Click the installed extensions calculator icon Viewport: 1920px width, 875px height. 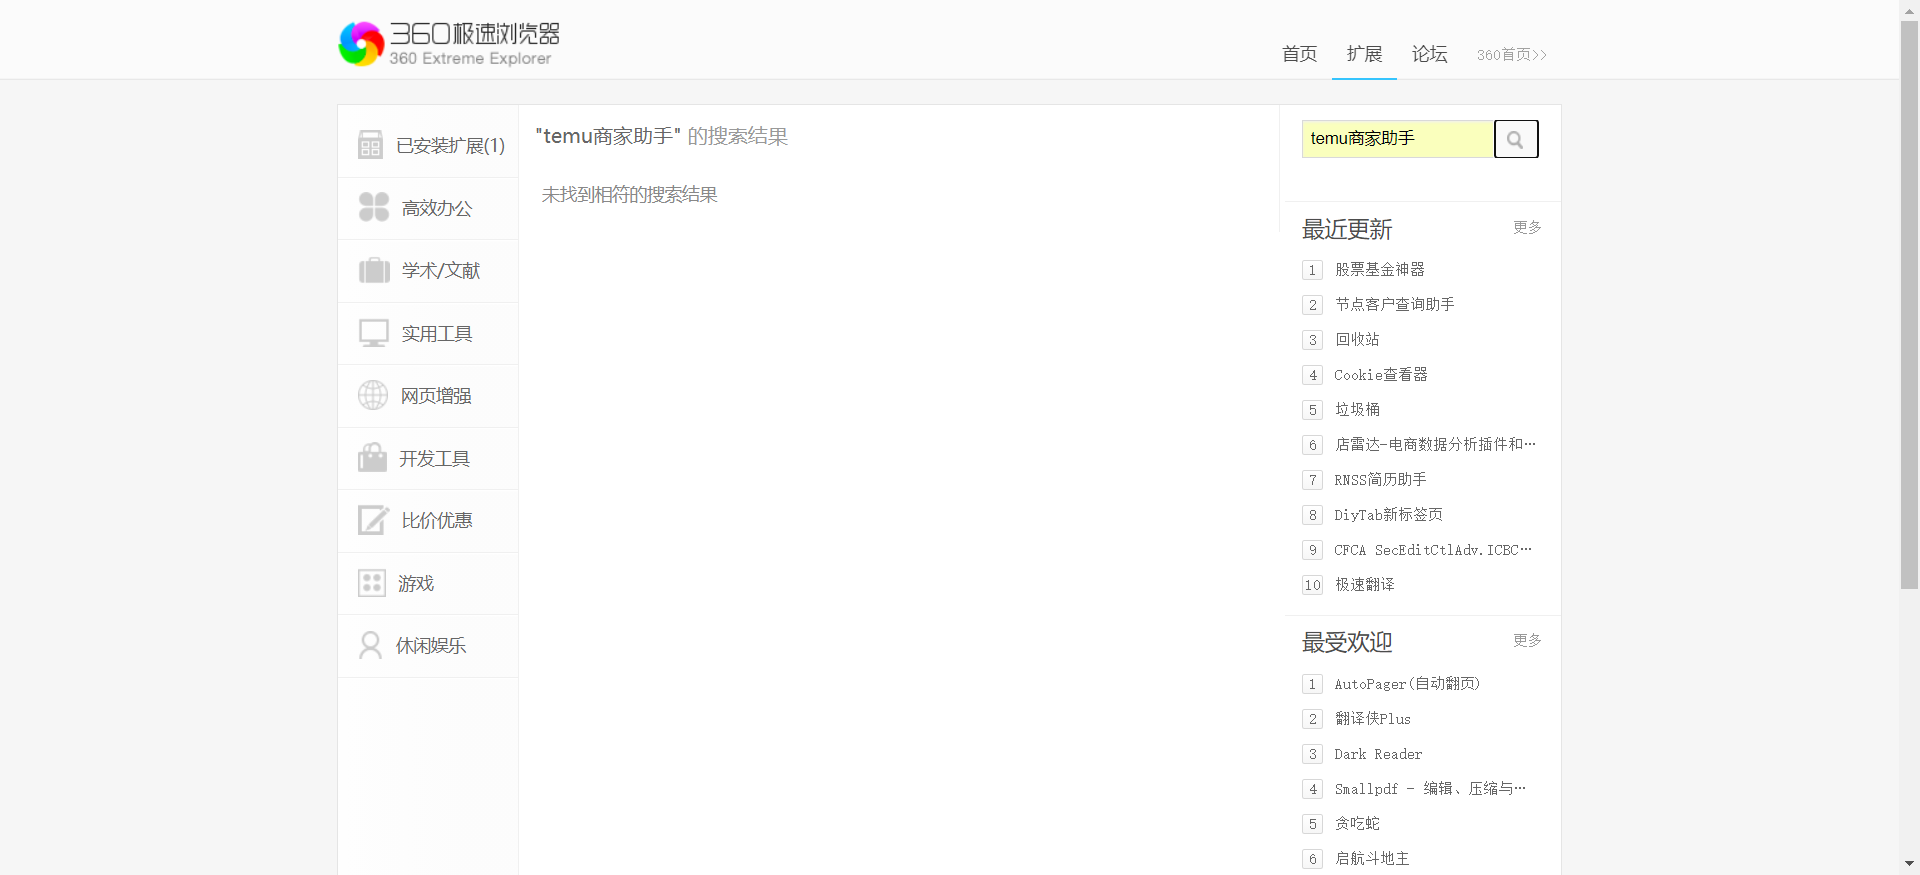click(x=370, y=145)
